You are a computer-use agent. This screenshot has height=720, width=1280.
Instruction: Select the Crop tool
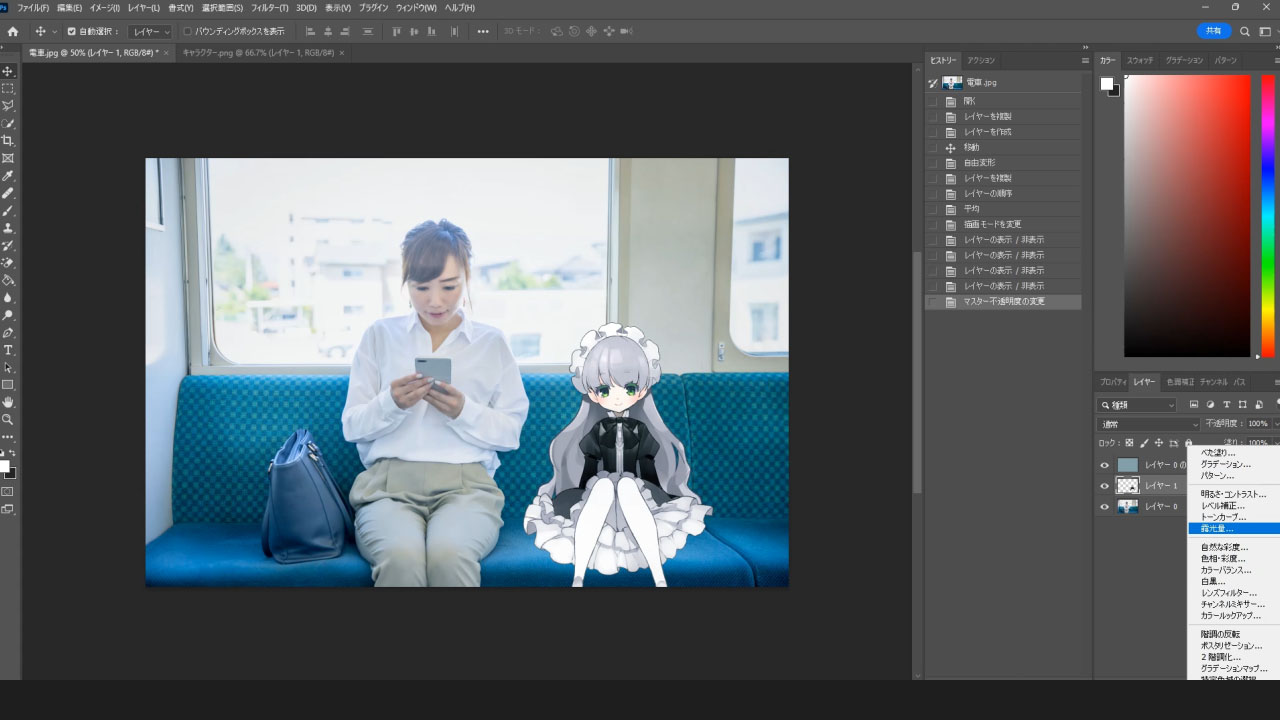click(x=8, y=141)
